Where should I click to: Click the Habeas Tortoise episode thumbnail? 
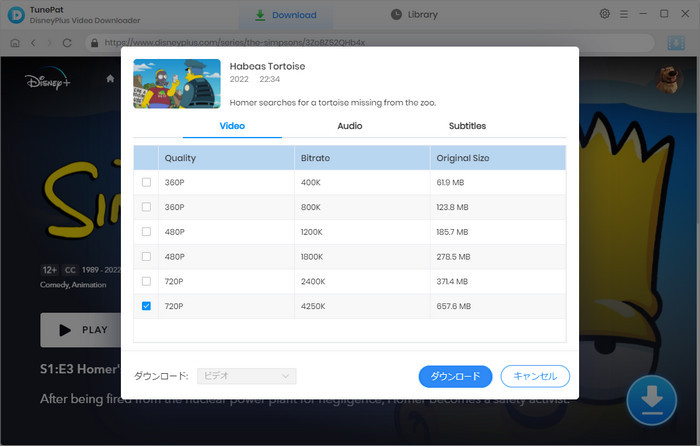coord(177,84)
